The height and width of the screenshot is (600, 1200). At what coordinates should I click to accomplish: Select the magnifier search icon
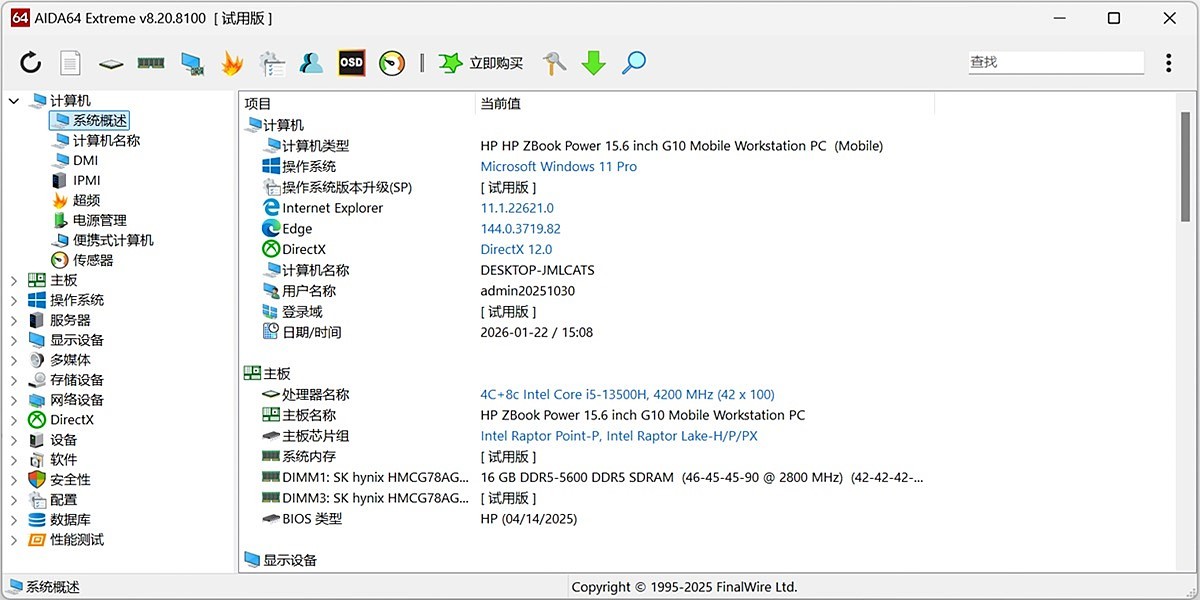click(x=633, y=62)
